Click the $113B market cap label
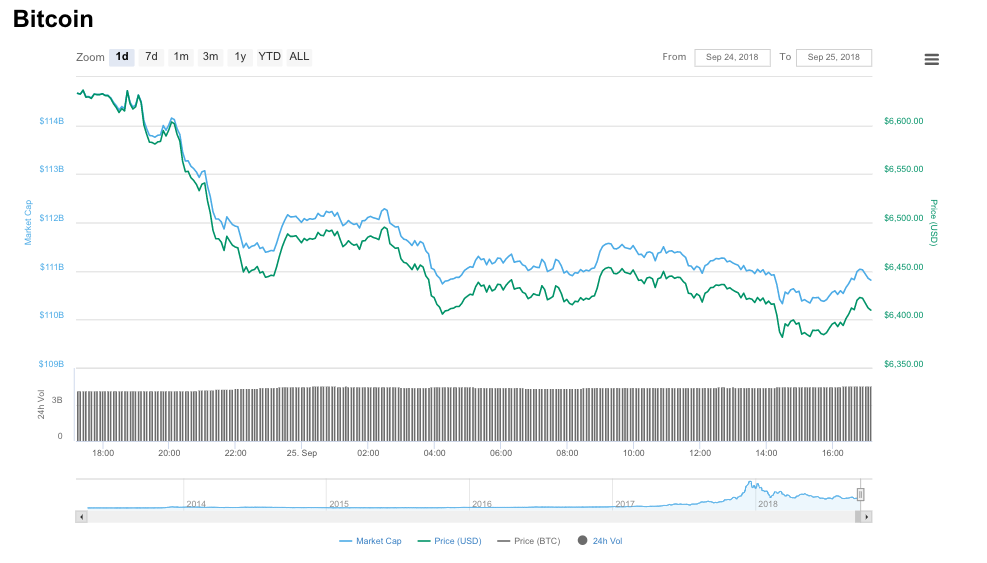987x563 pixels. 52,169
